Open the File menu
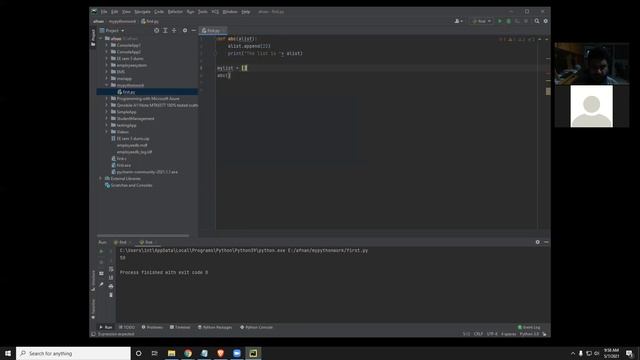This screenshot has width=640, height=360. coord(104,12)
